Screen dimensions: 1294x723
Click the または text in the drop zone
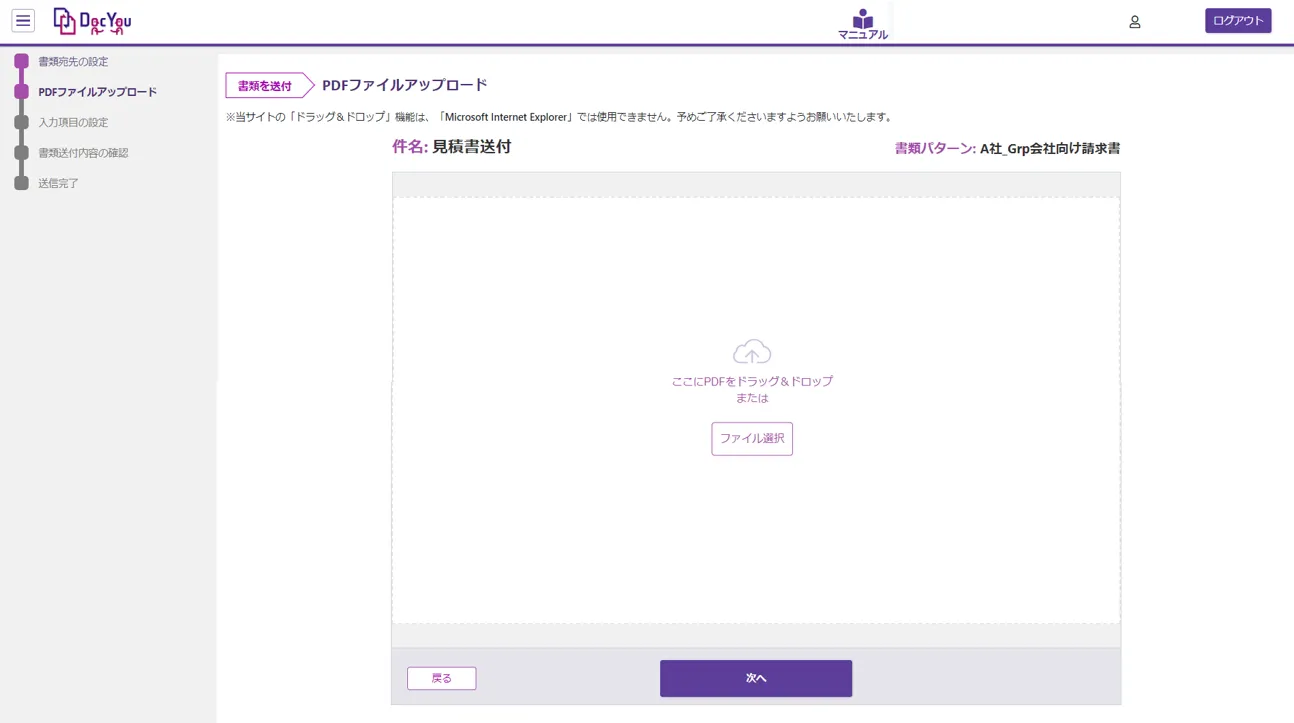752,398
